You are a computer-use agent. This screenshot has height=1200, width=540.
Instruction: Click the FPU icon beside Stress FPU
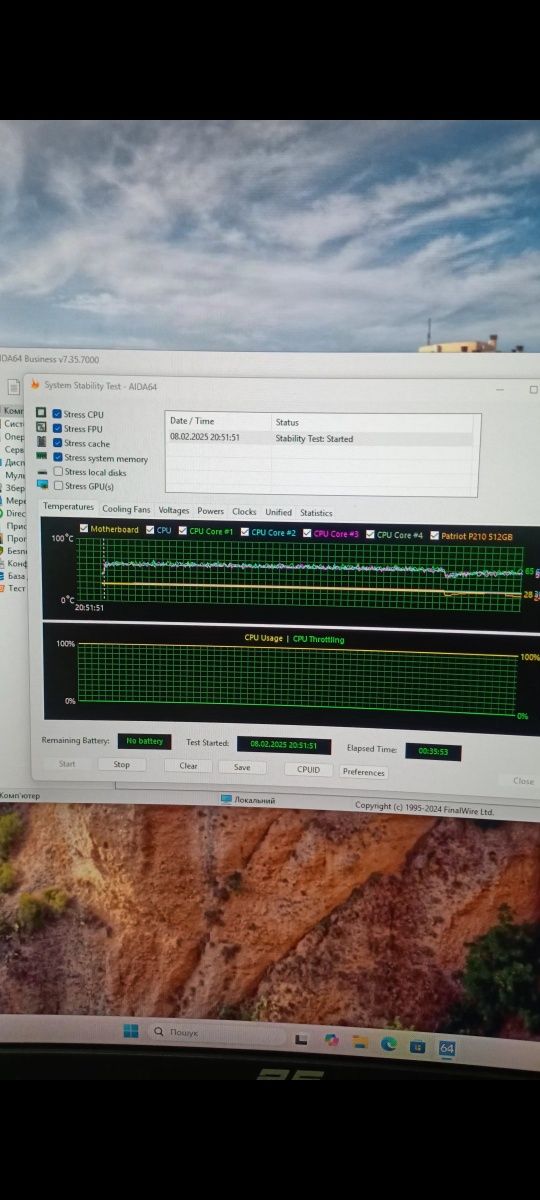coord(42,427)
